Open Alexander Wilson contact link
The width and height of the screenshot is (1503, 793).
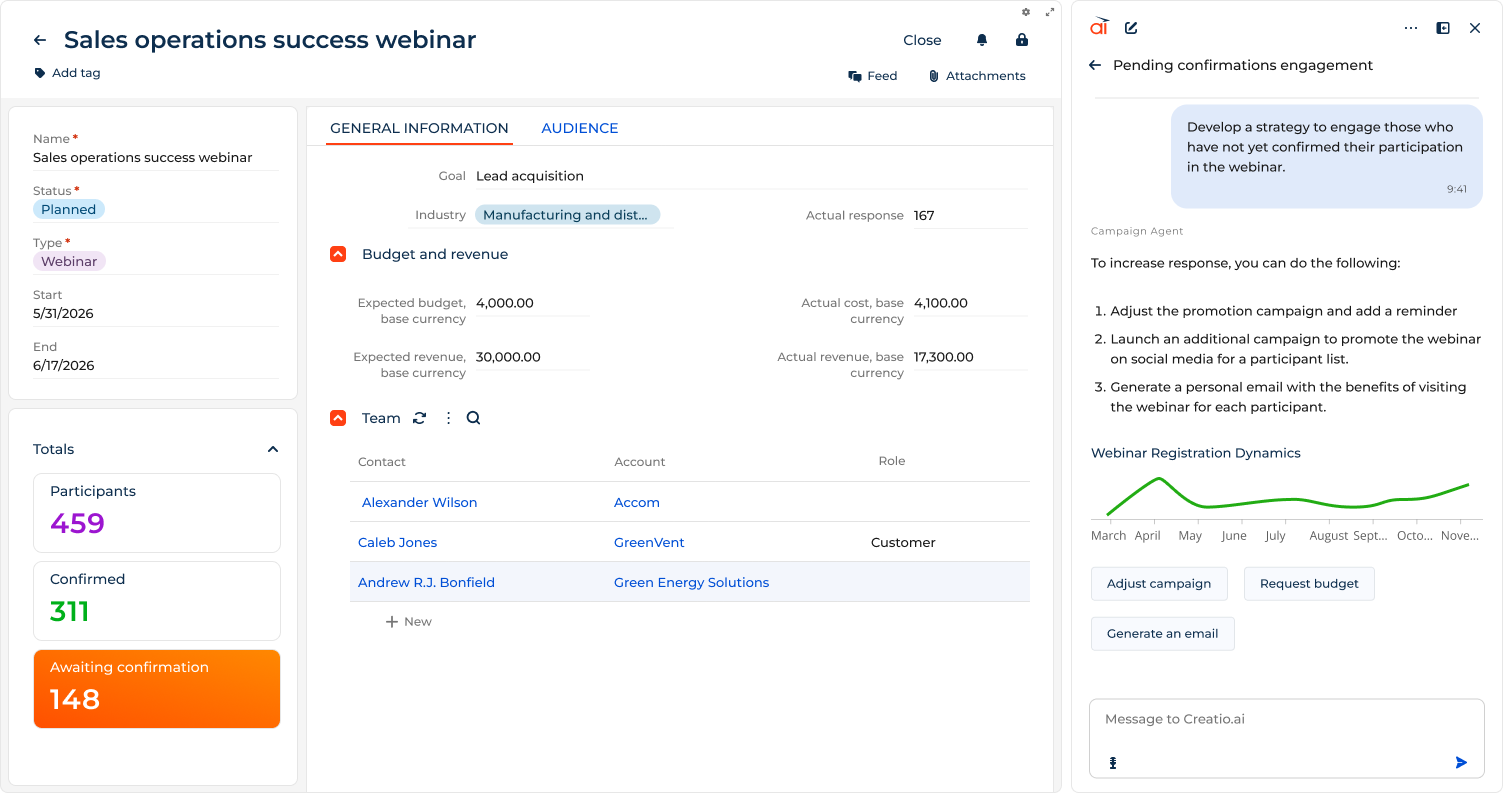point(419,503)
